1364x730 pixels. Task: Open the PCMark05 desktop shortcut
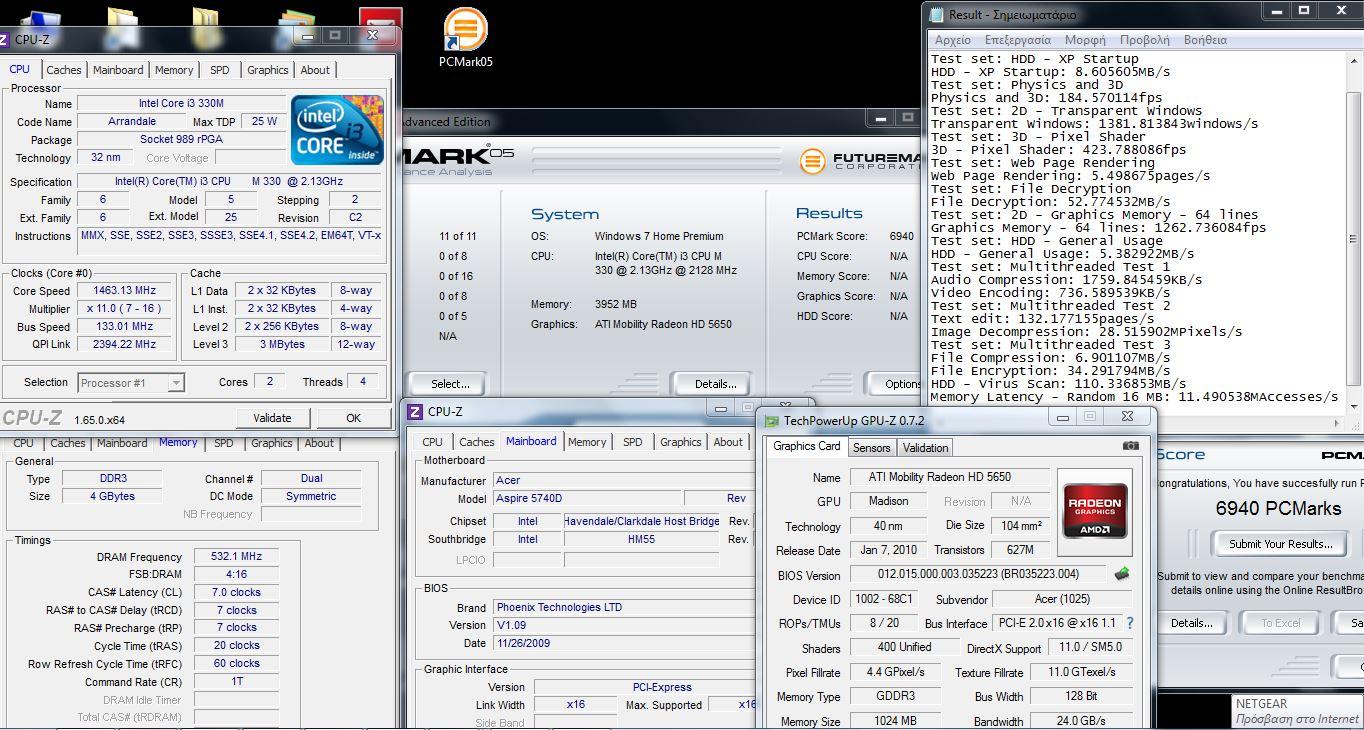click(x=465, y=38)
